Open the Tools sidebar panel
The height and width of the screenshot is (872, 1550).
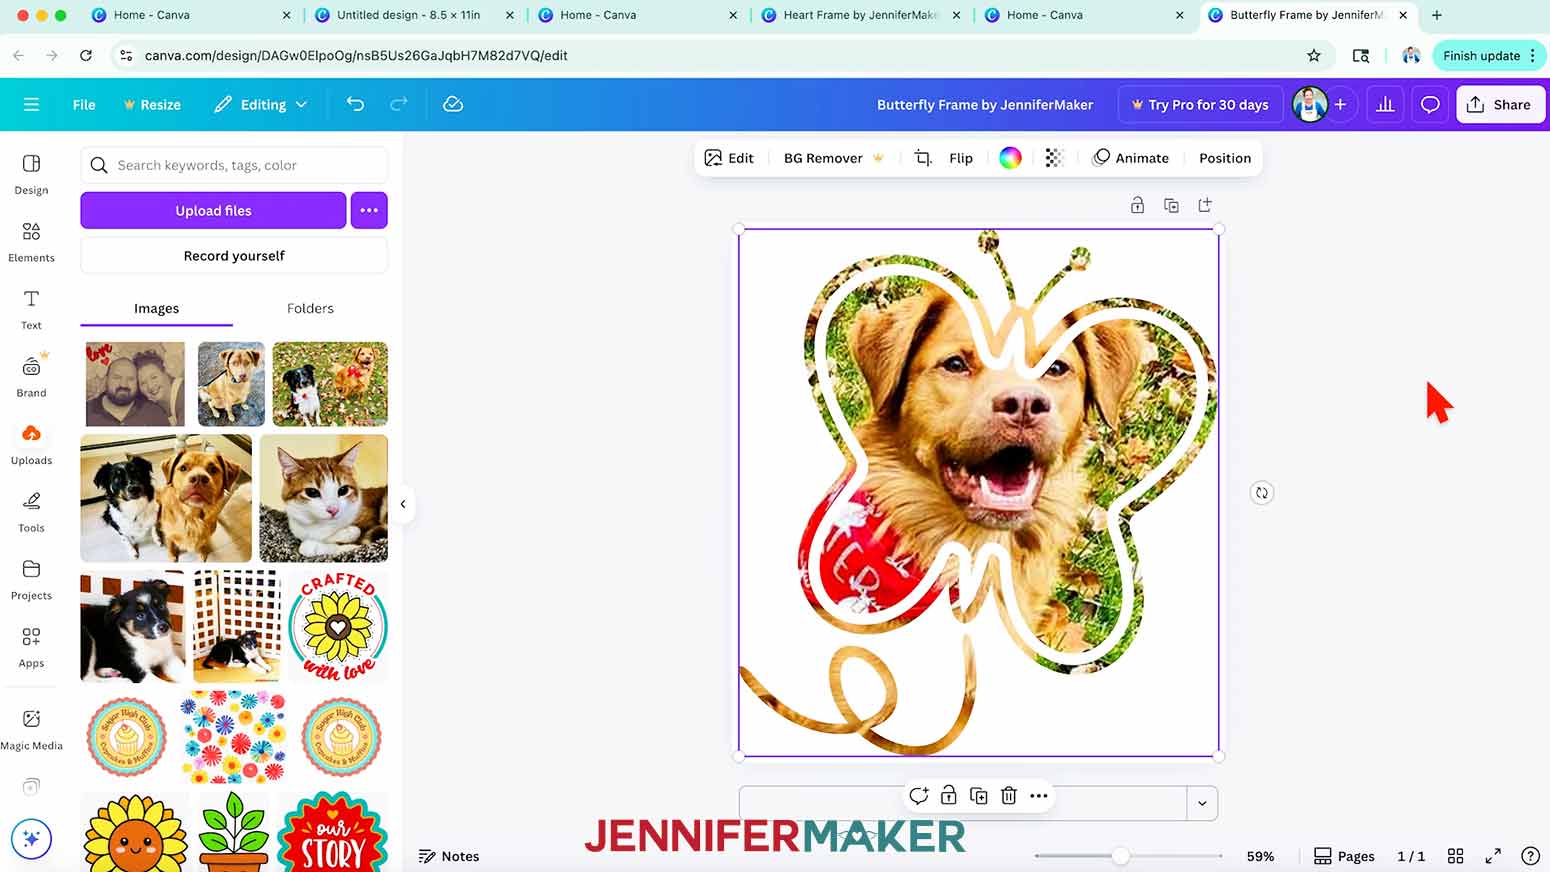(31, 512)
